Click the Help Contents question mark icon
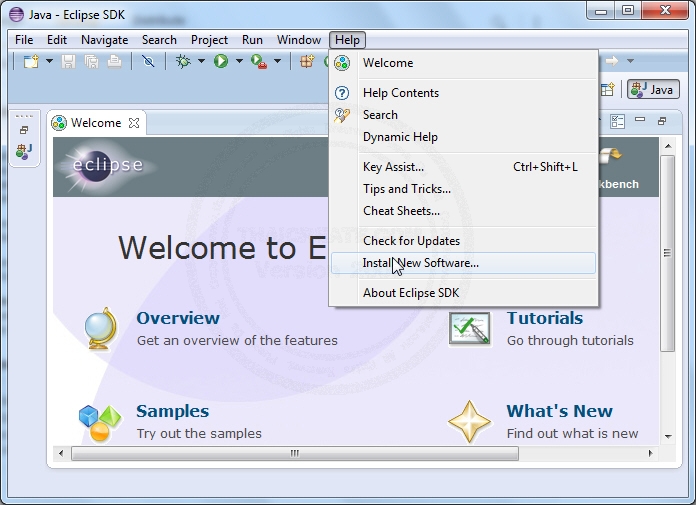Image resolution: width=696 pixels, height=505 pixels. 342,93
